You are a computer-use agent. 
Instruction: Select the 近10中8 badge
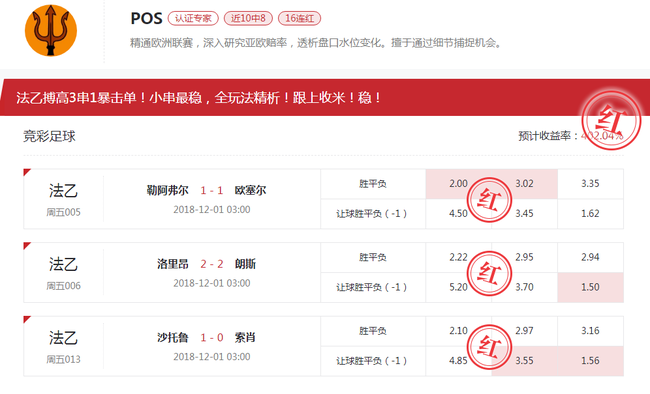pos(248,18)
